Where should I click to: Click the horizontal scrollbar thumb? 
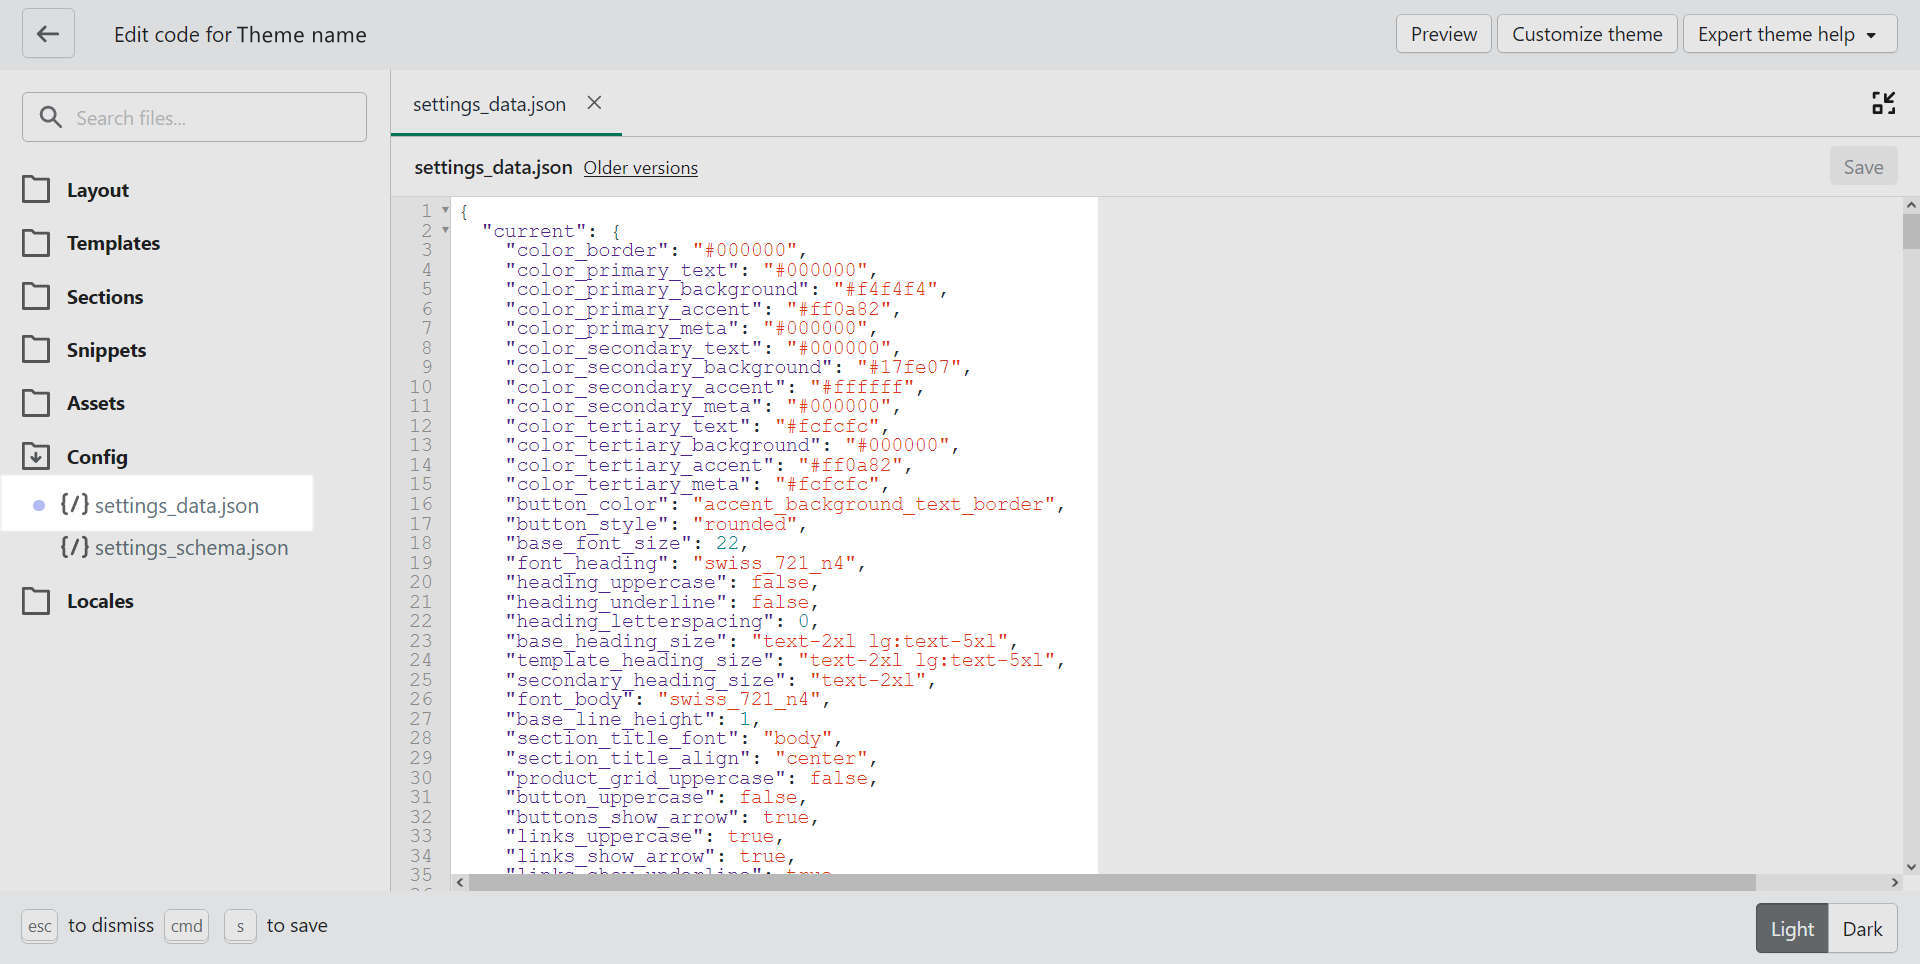[1112, 883]
